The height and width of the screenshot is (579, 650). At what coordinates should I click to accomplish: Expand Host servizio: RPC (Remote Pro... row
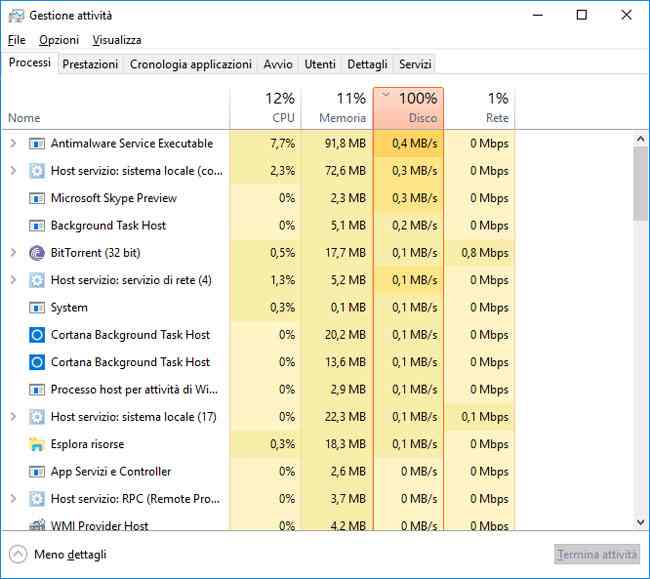13,499
